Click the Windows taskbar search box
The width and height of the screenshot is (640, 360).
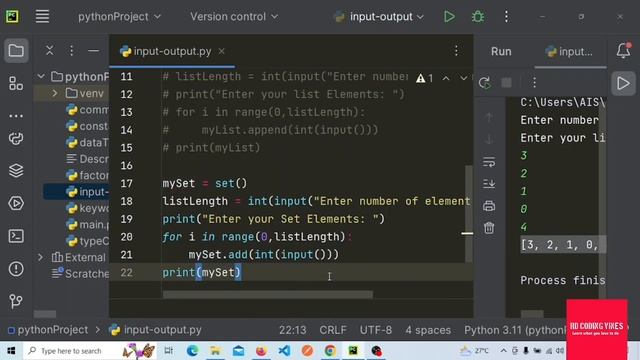coord(90,351)
